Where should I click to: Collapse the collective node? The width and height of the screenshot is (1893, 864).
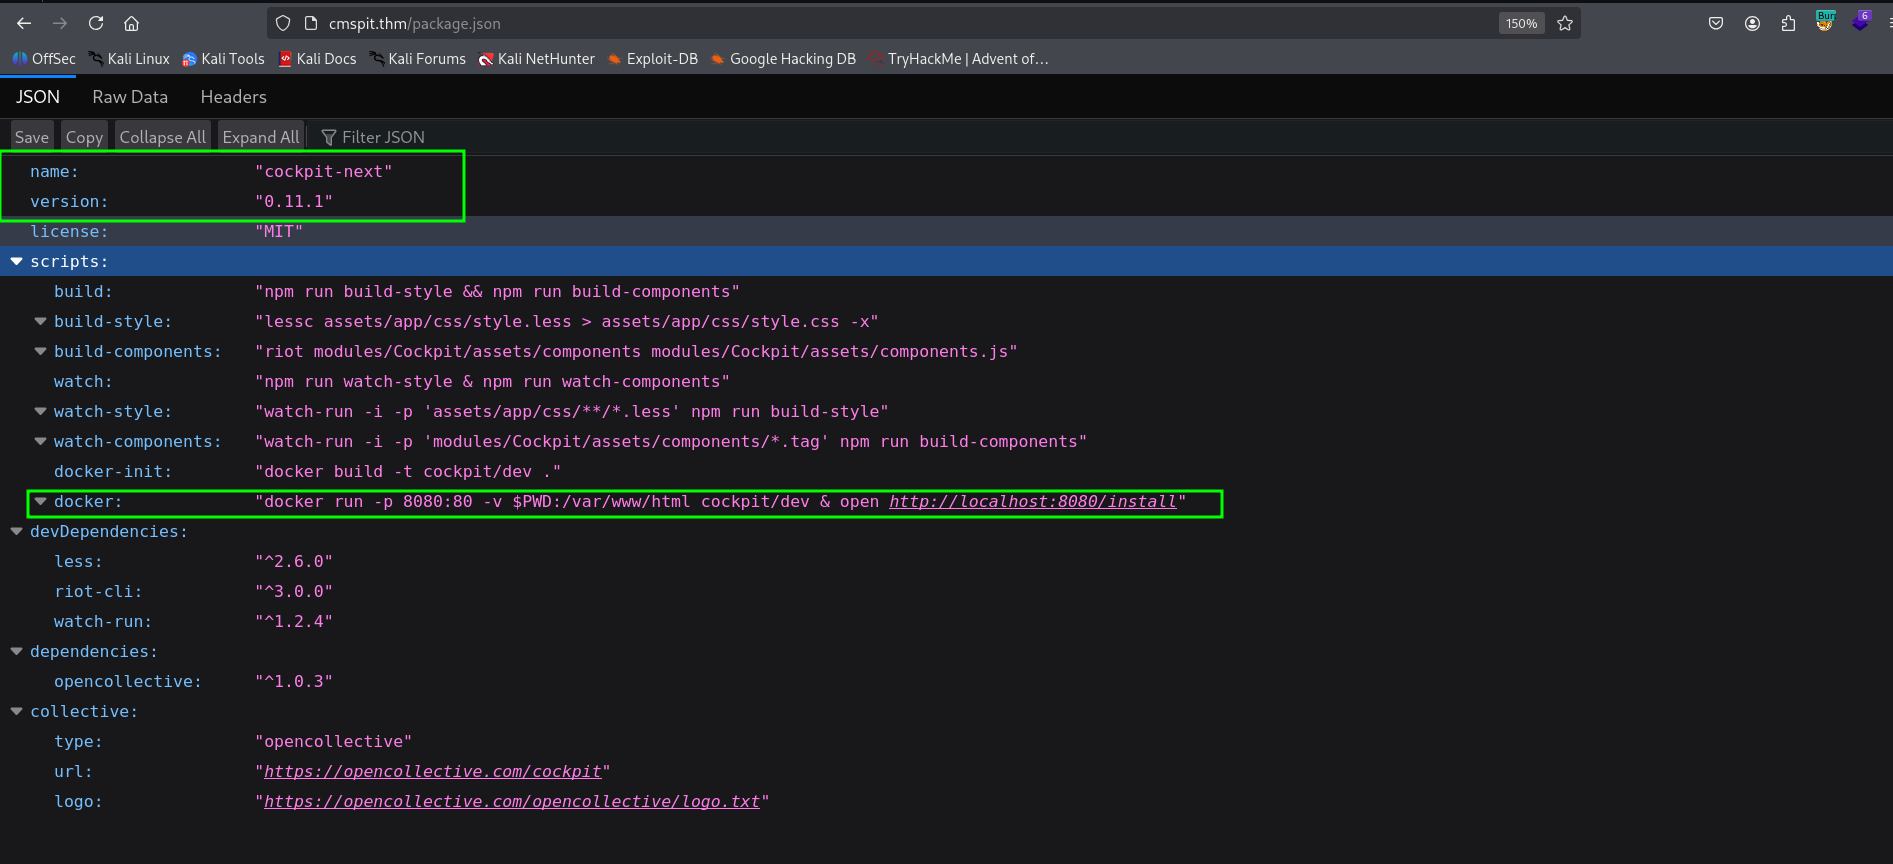17,711
